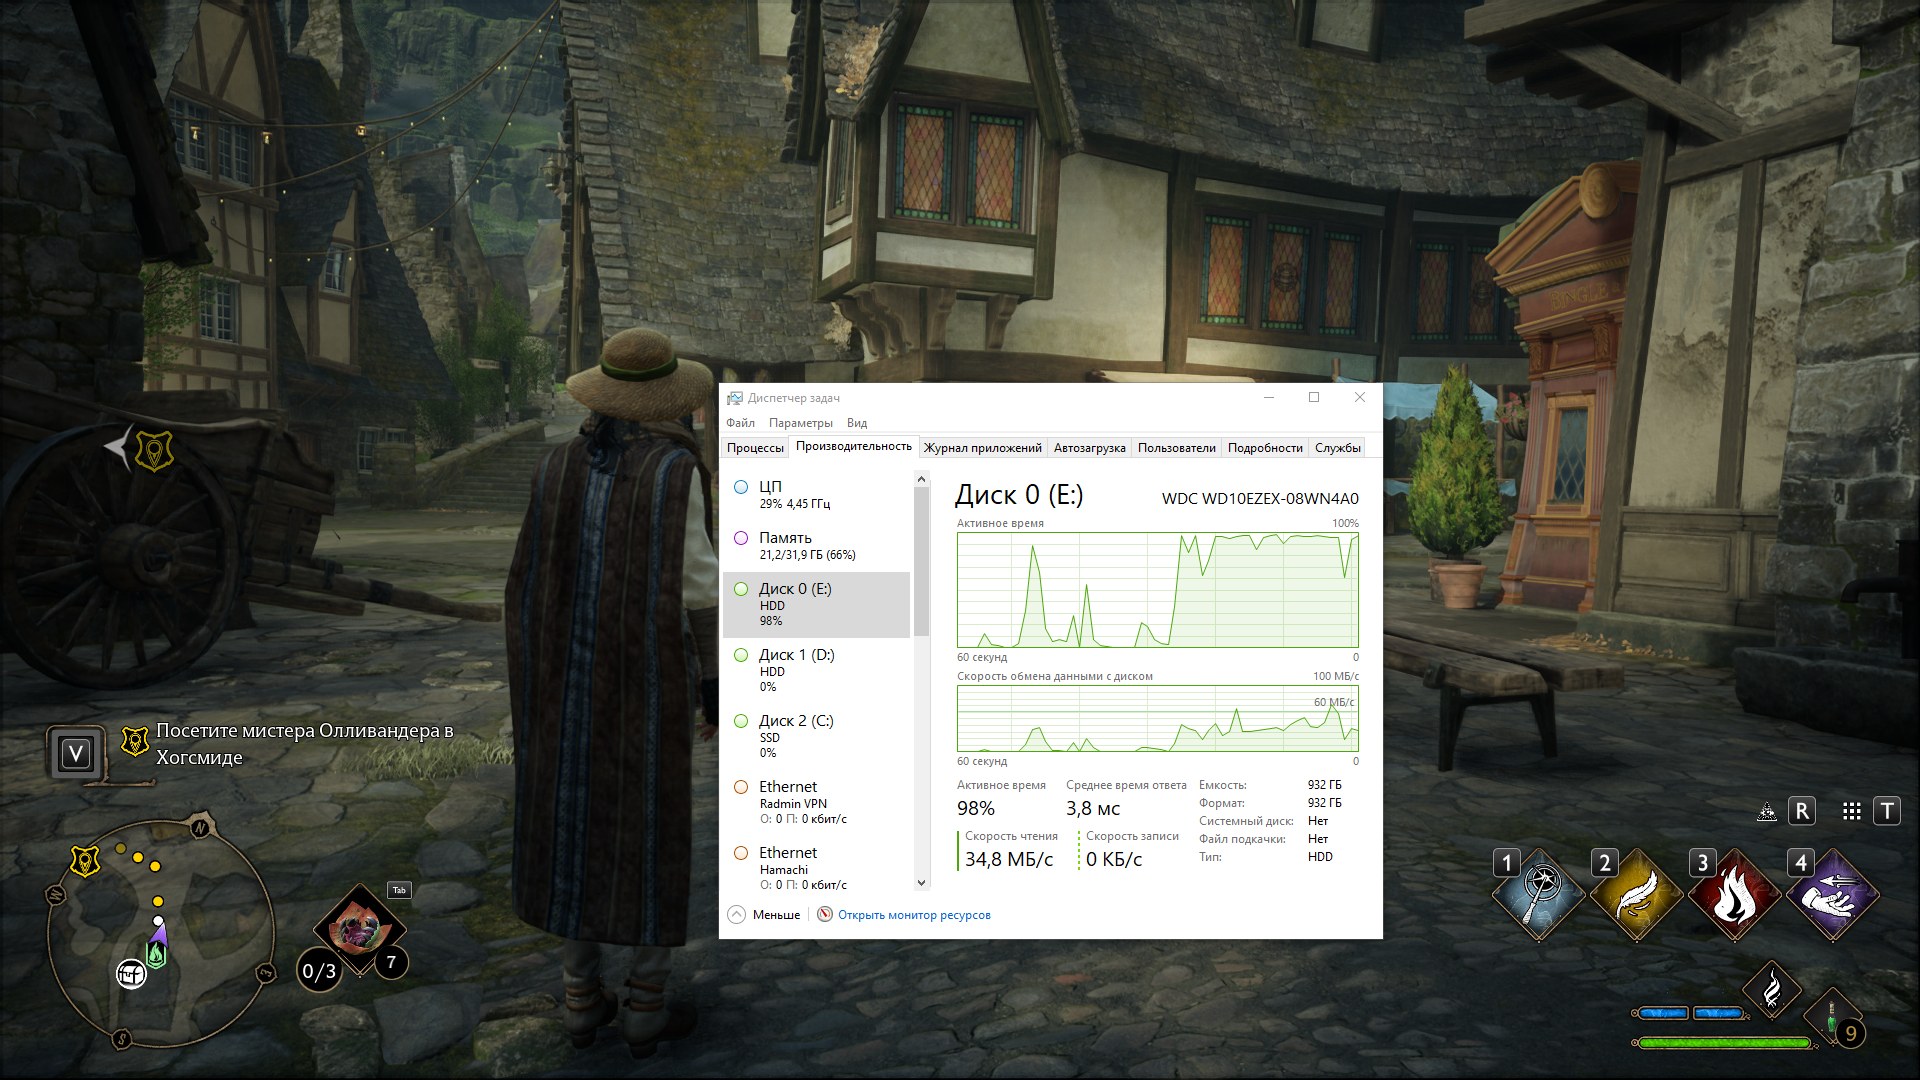Screen dimensions: 1920x1080
Task: Click the quest text Посетите мистера Олливандера
Action: click(305, 744)
